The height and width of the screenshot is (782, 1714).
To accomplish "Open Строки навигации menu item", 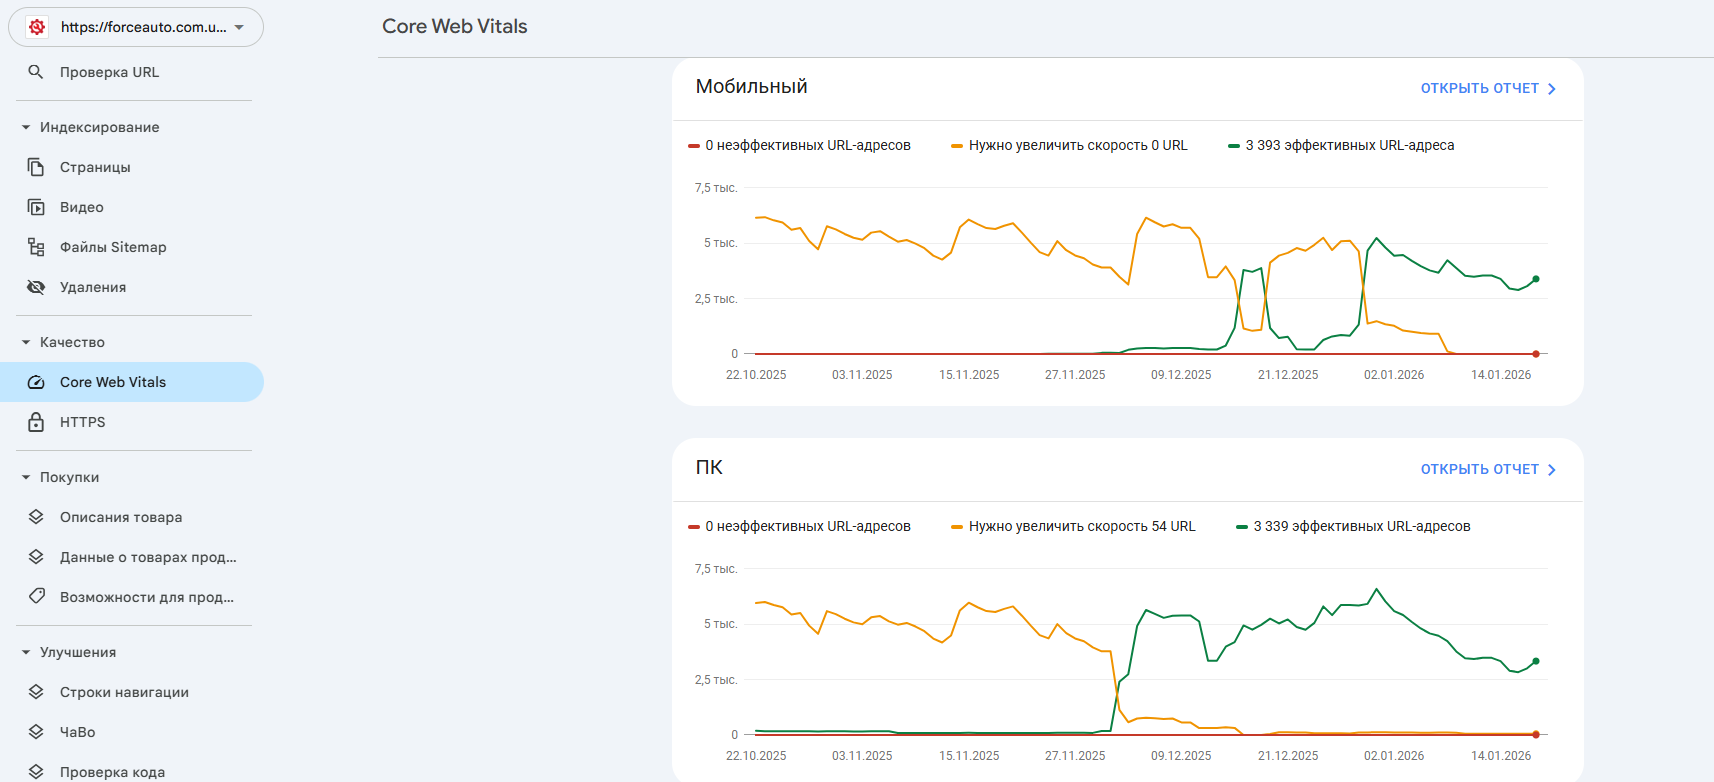I will (x=124, y=692).
